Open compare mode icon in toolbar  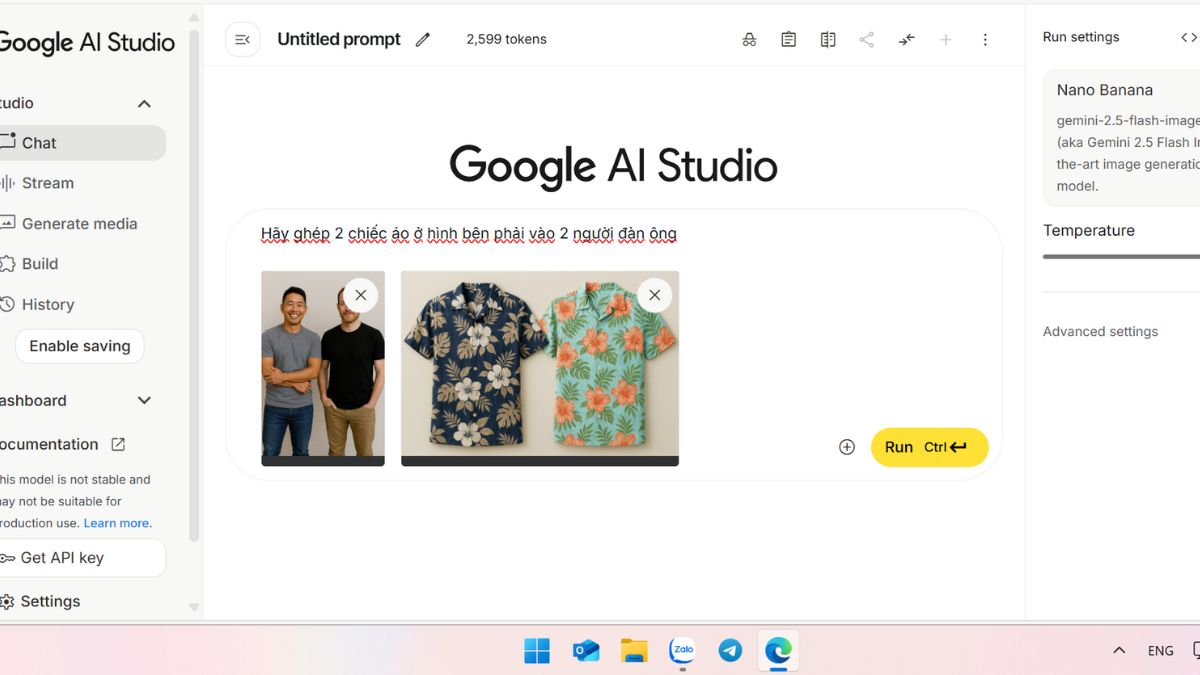tap(828, 39)
